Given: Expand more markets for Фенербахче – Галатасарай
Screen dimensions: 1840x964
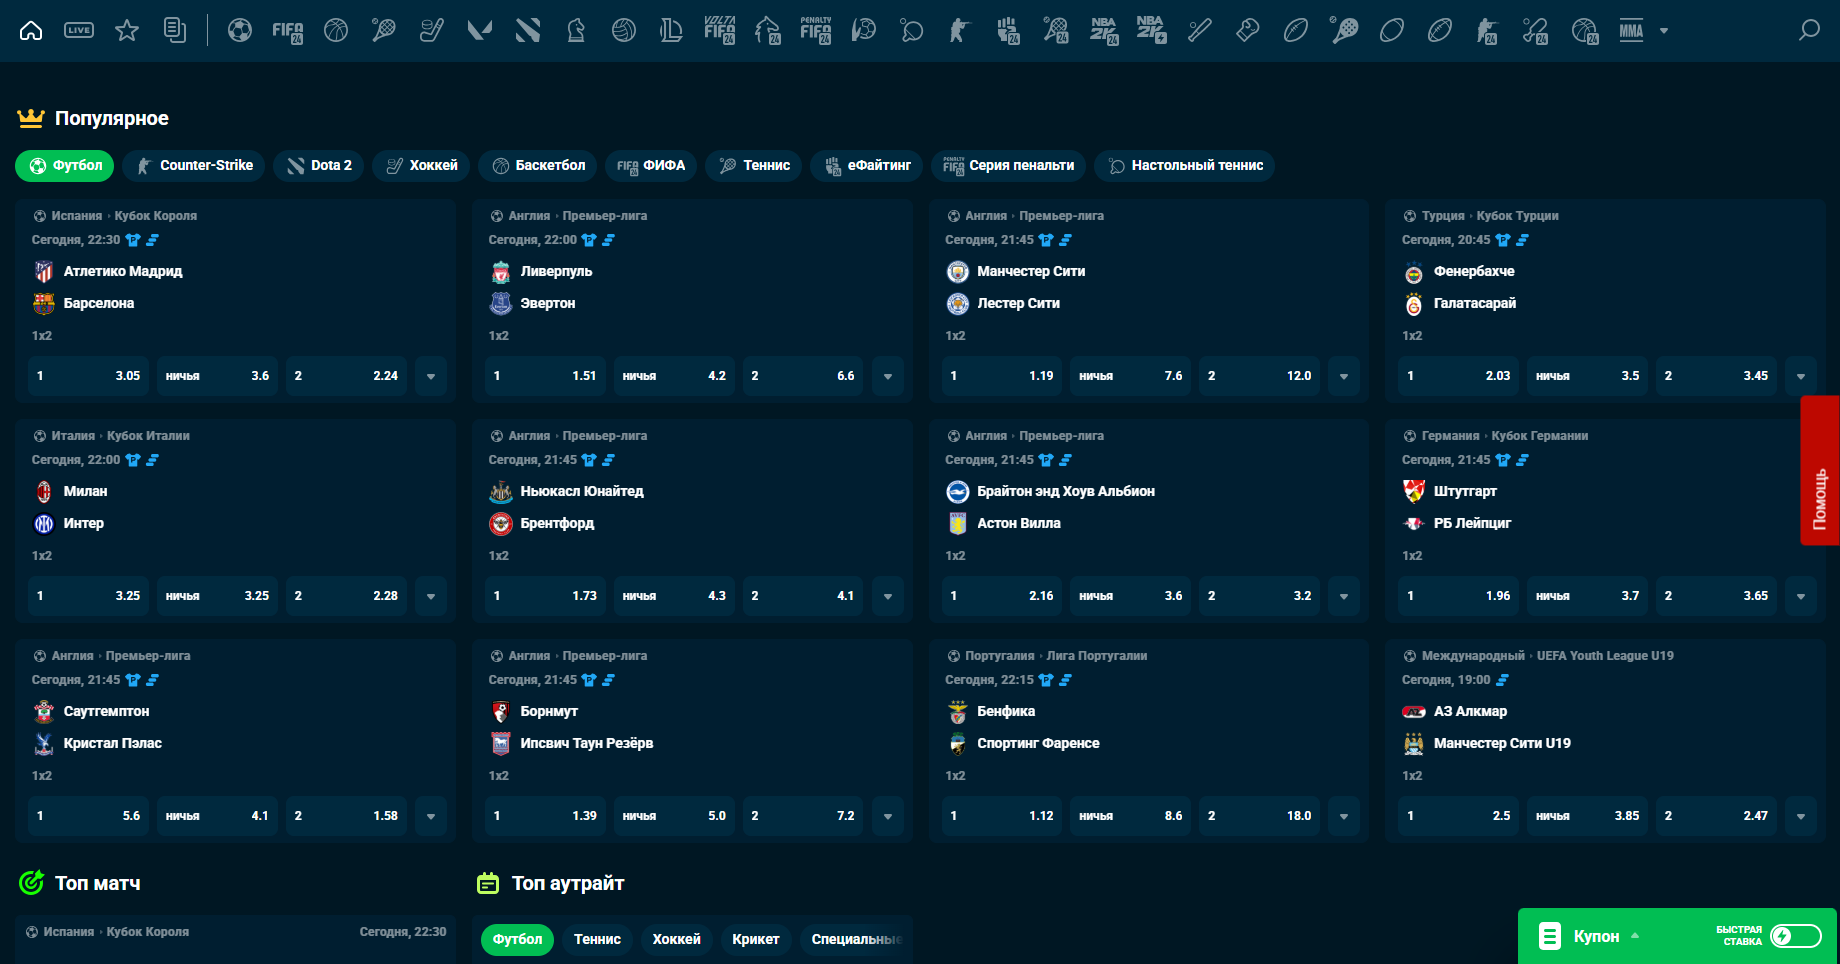Looking at the screenshot, I should pos(1801,376).
